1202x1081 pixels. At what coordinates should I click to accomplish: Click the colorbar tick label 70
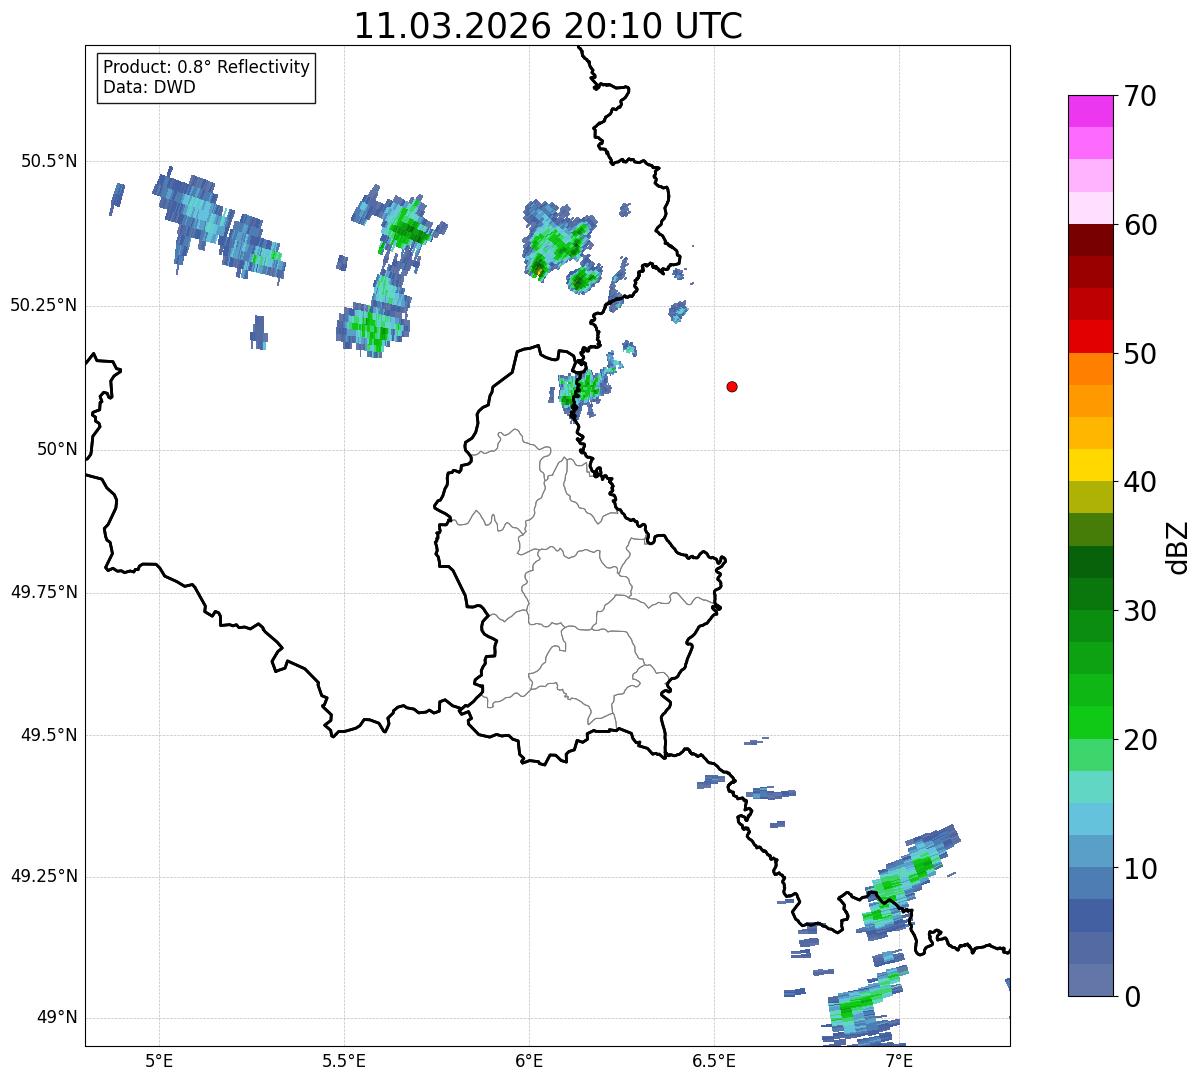coord(1140,97)
